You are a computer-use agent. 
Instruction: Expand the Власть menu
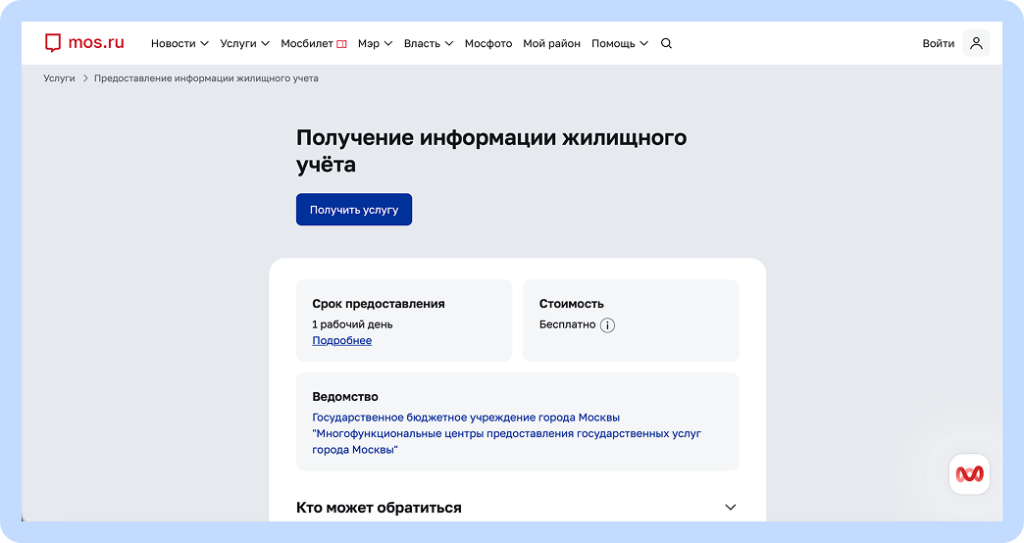pos(428,43)
